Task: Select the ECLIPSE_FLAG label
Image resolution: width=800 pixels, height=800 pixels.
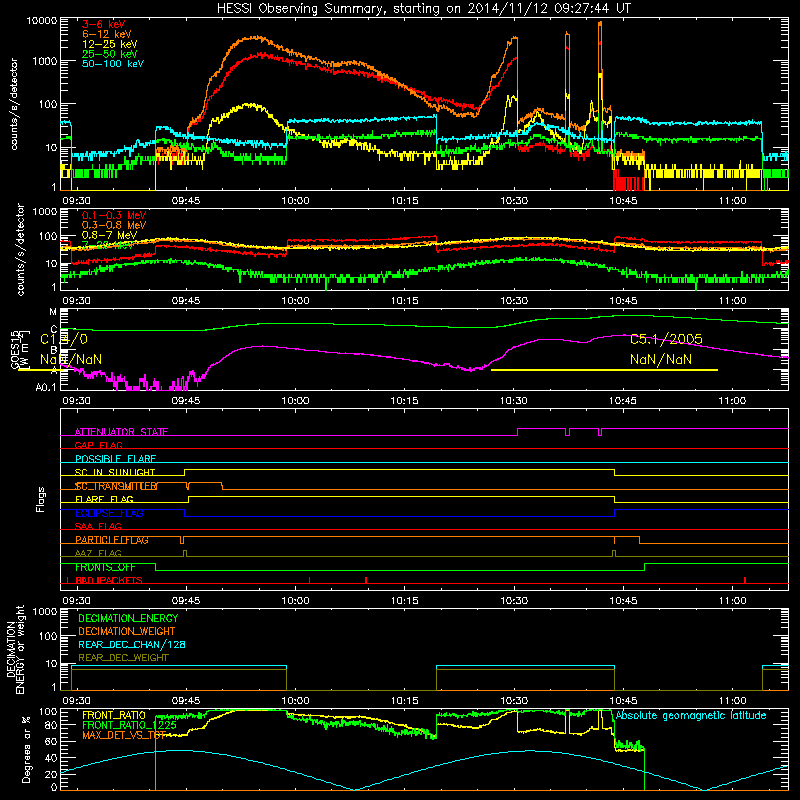Action: point(109,513)
